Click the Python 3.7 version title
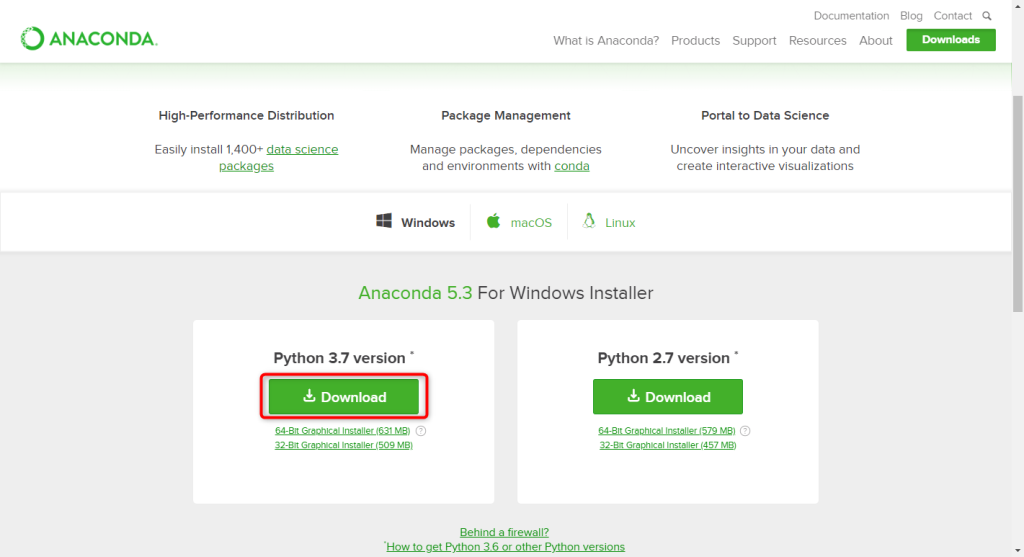The image size is (1024, 557). pos(344,358)
